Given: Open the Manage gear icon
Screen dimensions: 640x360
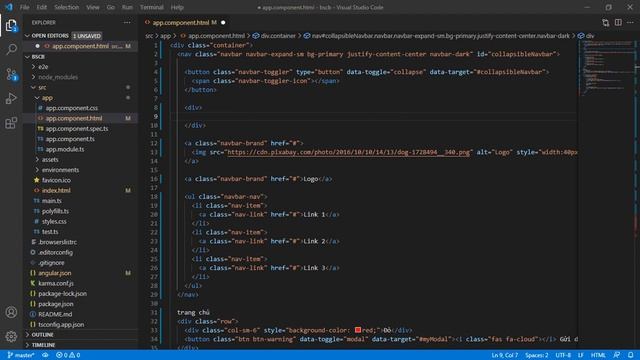Looking at the screenshot, I should [11, 336].
